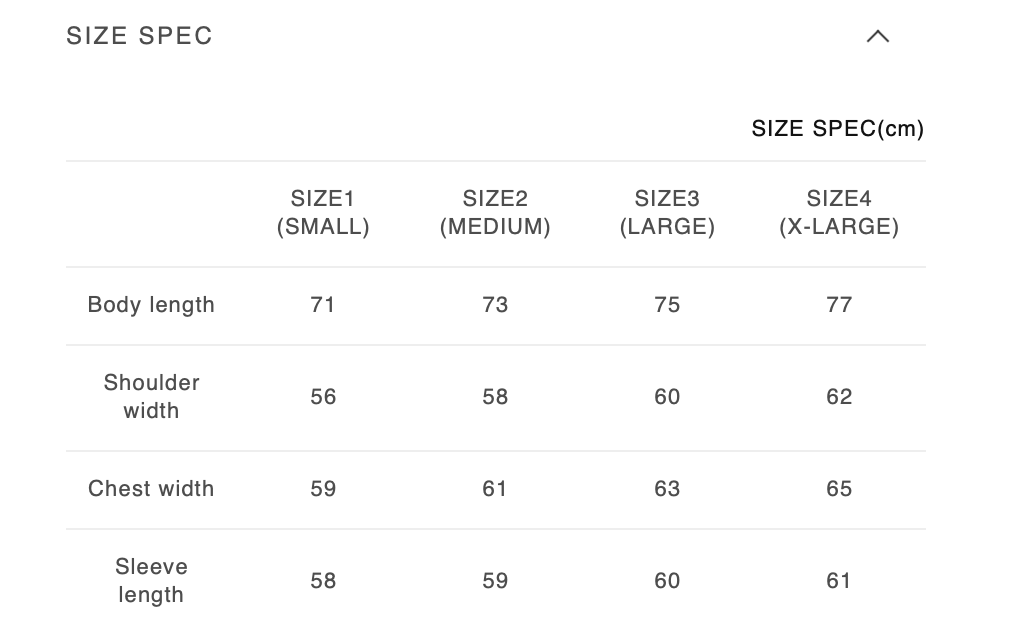The image size is (1028, 630).
Task: Click the SIZE SPEC(cm) unit label
Action: coord(837,129)
